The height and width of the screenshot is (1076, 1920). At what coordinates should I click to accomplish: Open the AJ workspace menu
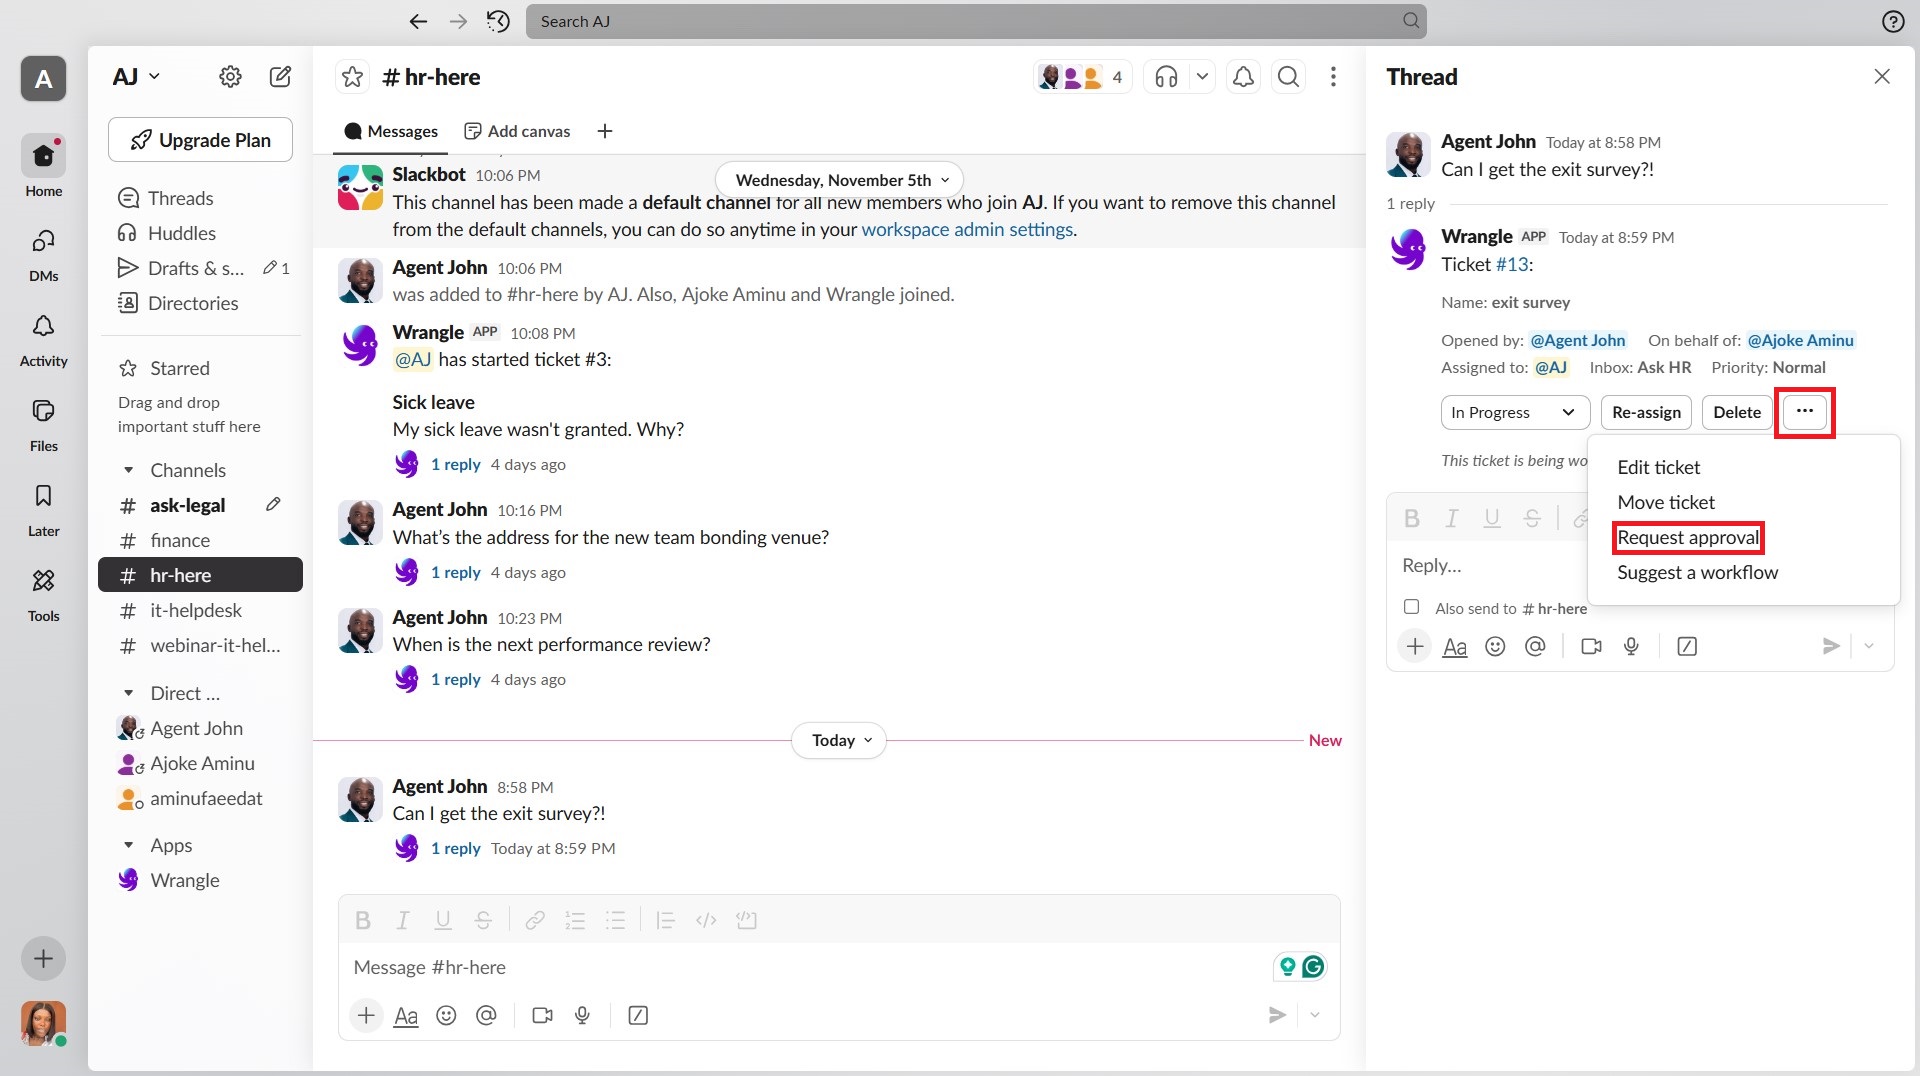click(x=137, y=77)
